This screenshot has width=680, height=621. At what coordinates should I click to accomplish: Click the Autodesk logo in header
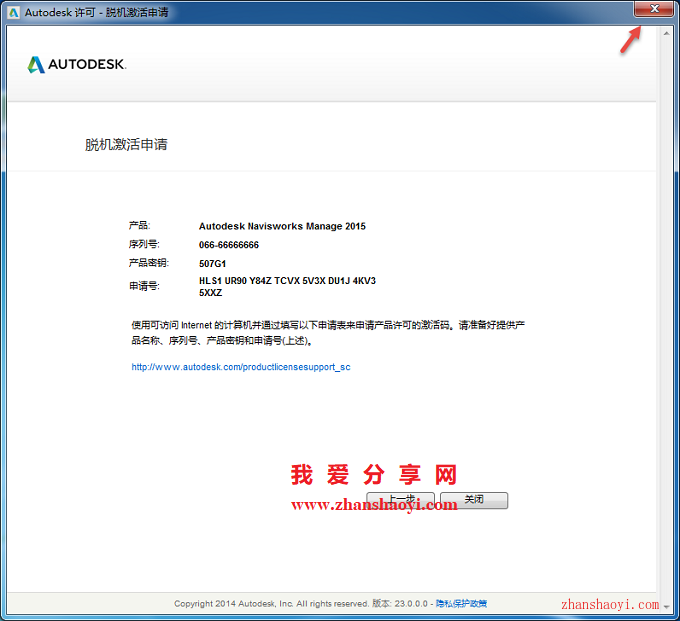tap(77, 65)
